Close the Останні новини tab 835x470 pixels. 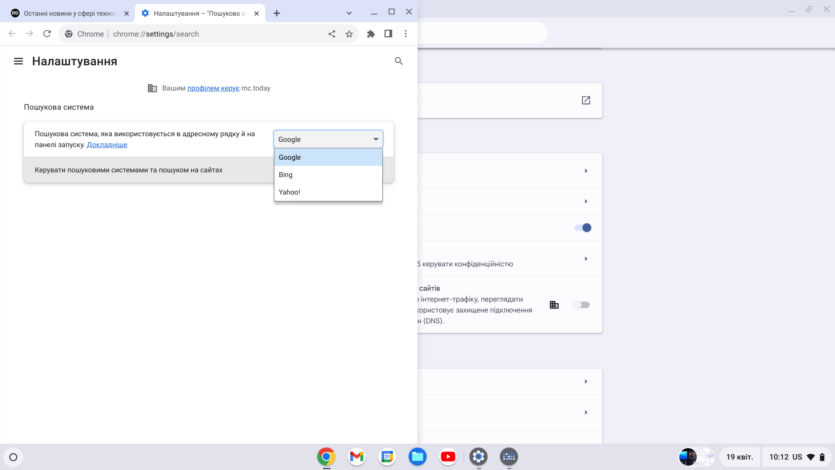tap(126, 13)
